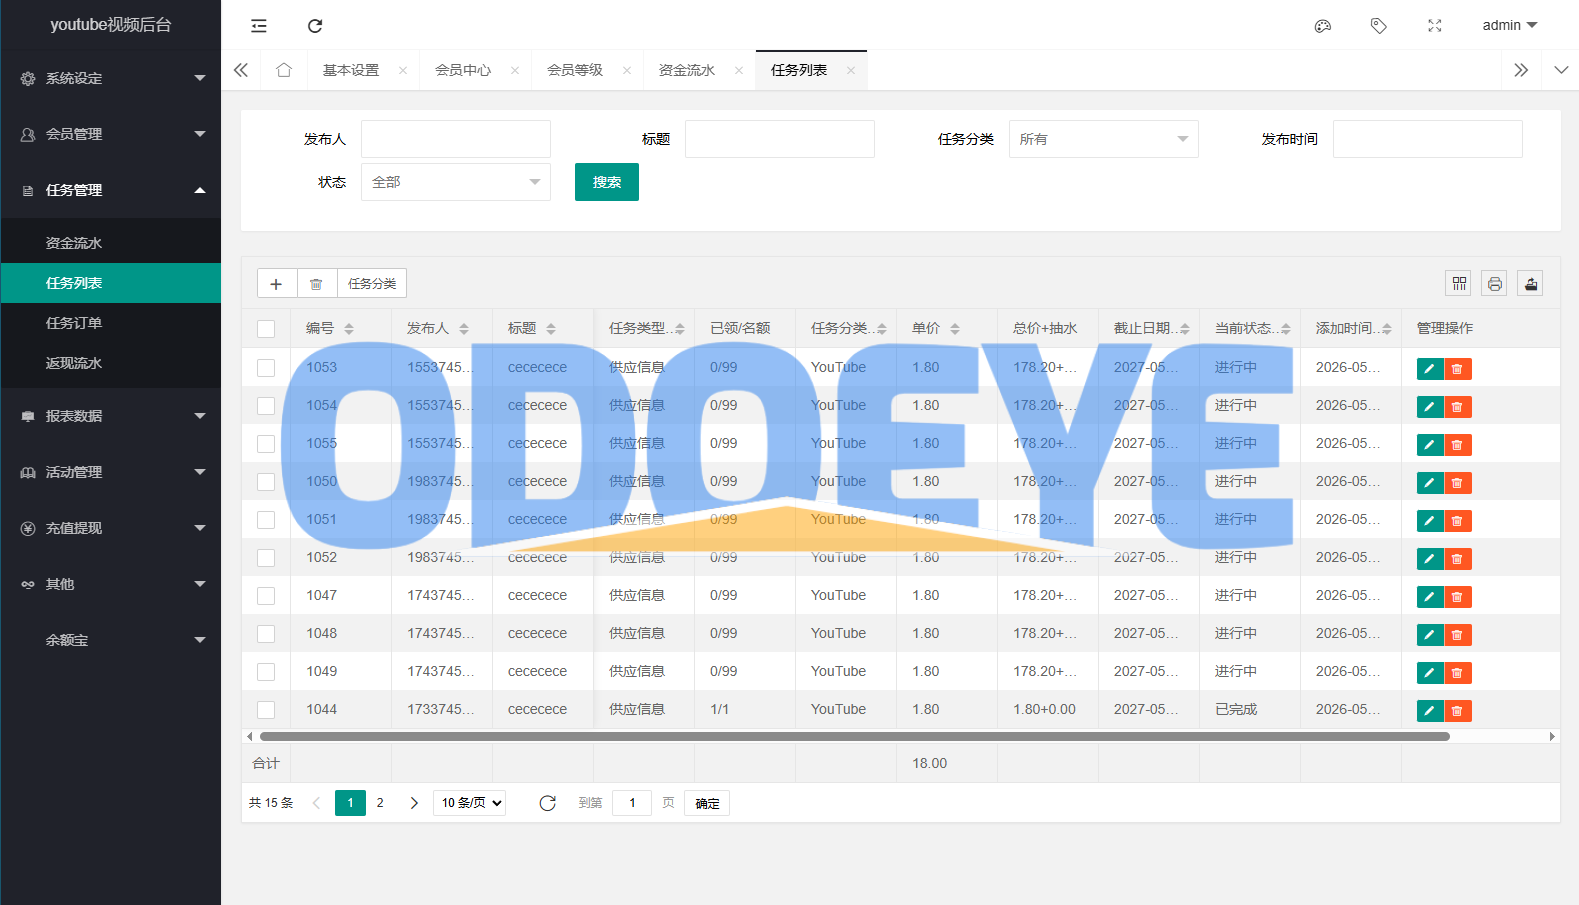Collapse the 任务管理 sidebar menu

[111, 190]
